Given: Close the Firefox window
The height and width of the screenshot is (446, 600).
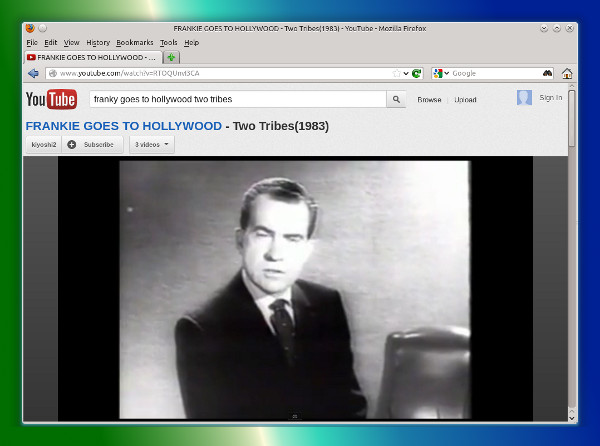Looking at the screenshot, I should coord(570,28).
